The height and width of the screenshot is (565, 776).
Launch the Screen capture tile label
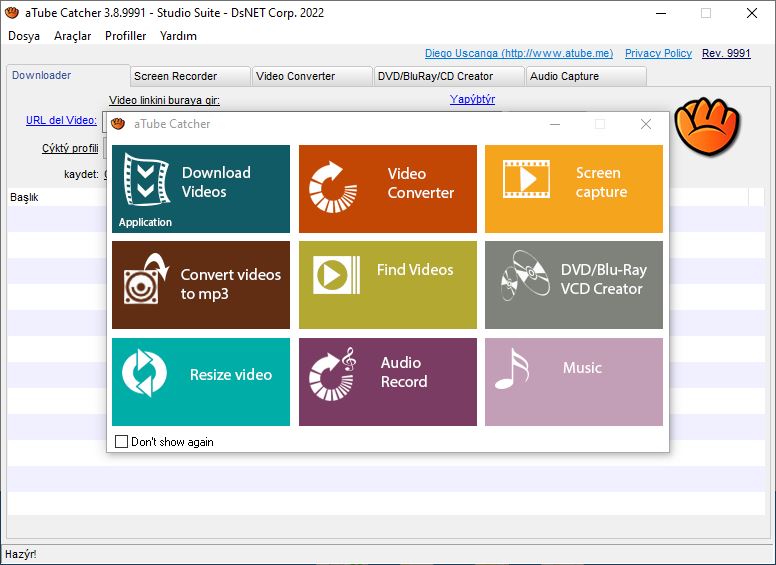(x=601, y=182)
